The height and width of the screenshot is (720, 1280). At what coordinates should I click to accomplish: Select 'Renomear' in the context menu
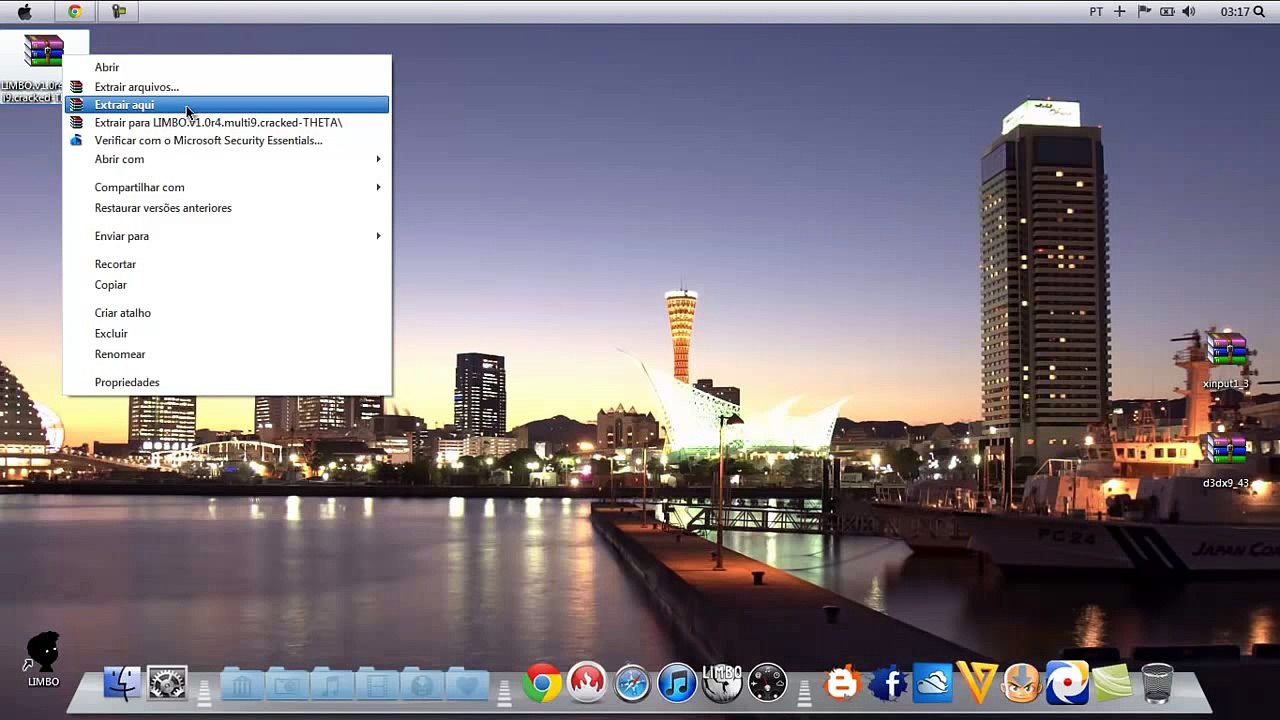120,354
